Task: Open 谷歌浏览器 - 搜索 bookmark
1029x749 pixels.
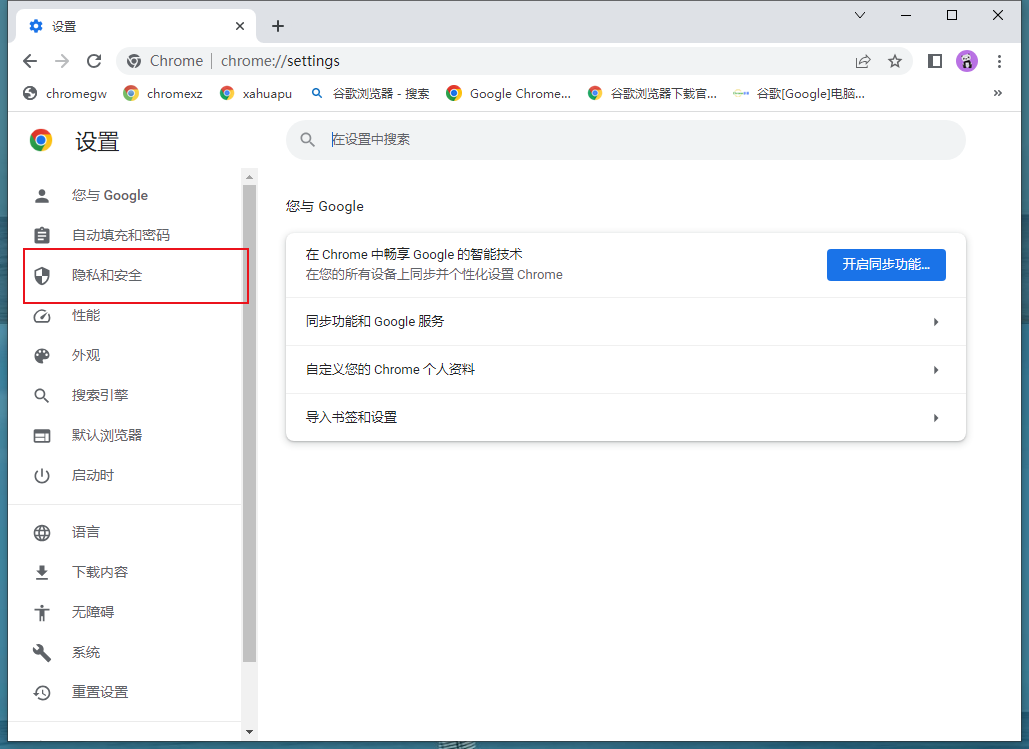Action: (370, 93)
